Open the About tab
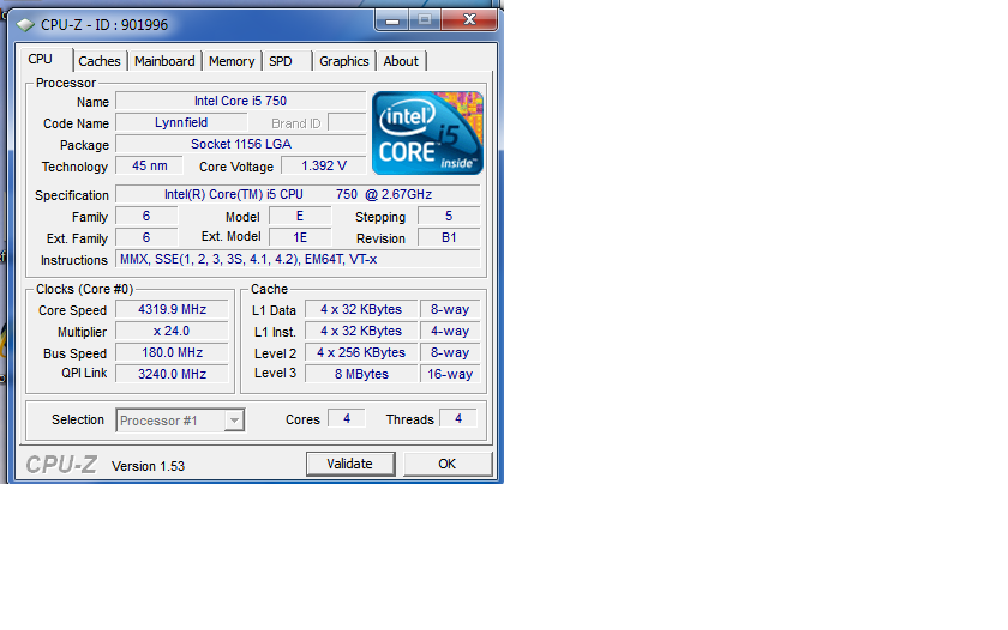Viewport: 1008px width, 630px height. point(400,61)
